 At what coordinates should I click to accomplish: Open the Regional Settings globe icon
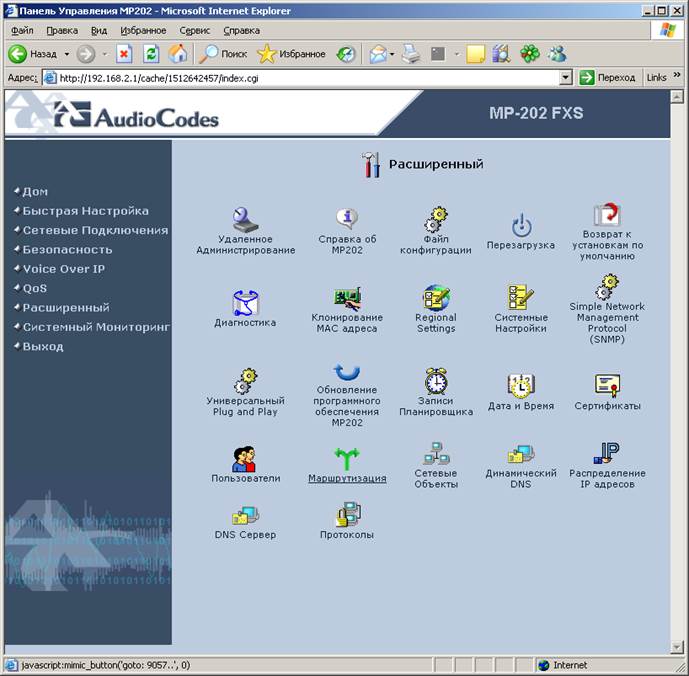tap(435, 298)
